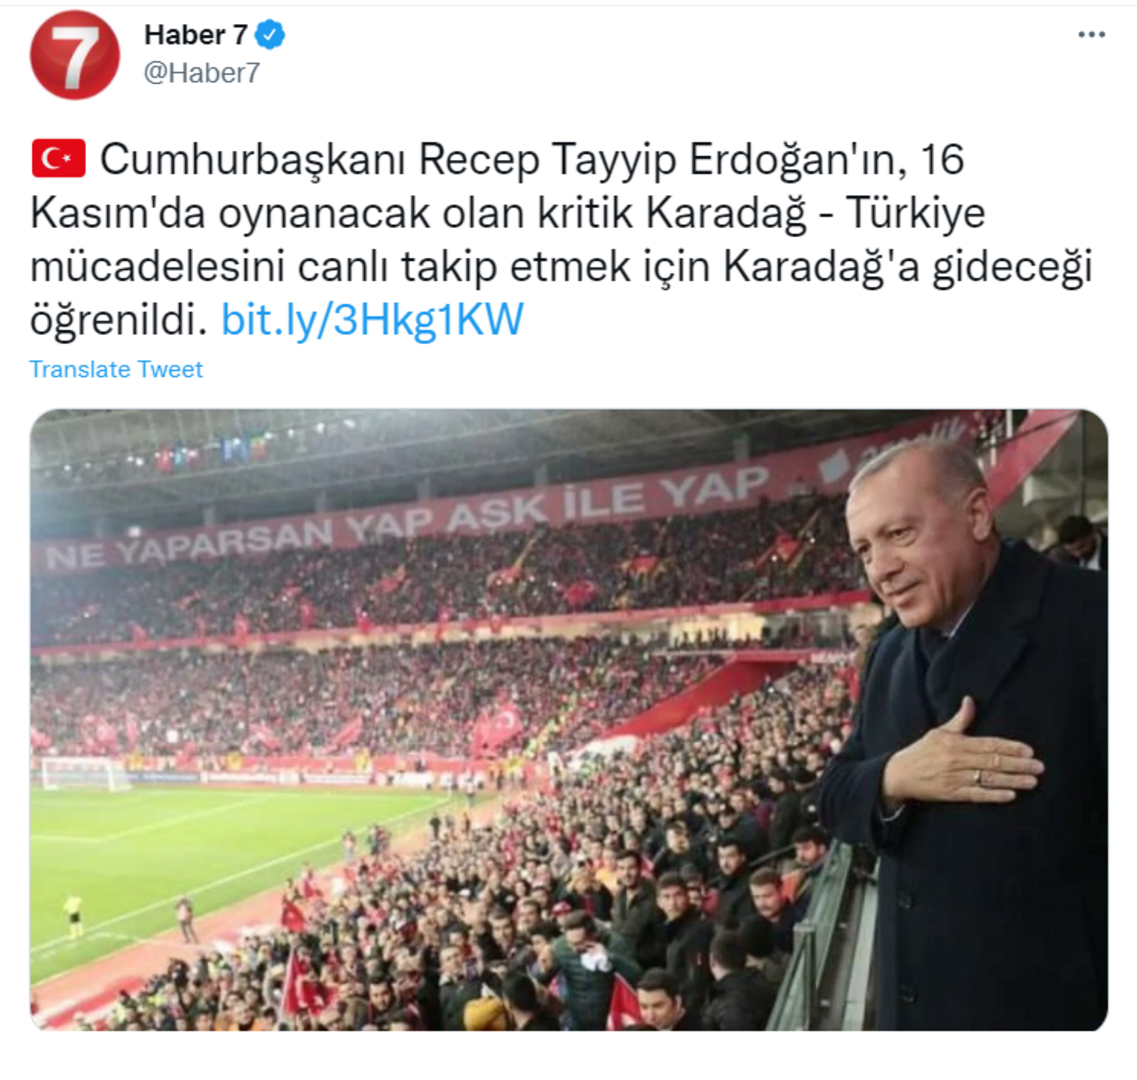Click the "İLE YAP" part of banner

(665, 492)
